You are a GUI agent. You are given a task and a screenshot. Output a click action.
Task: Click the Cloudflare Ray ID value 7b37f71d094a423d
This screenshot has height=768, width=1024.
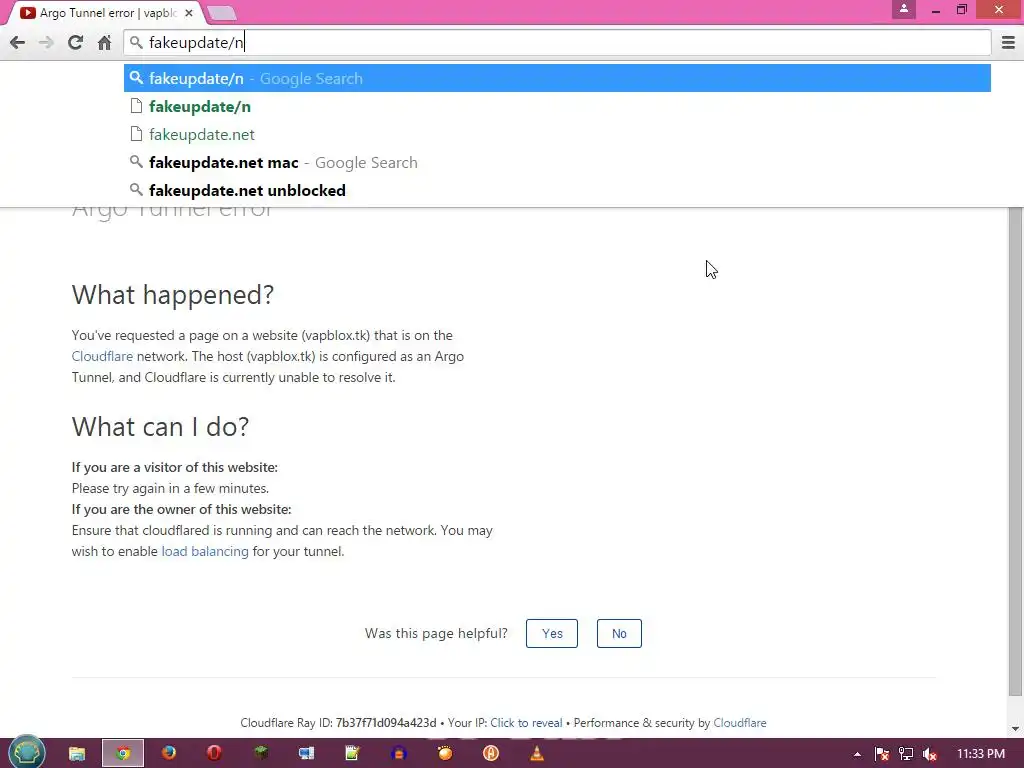click(386, 723)
